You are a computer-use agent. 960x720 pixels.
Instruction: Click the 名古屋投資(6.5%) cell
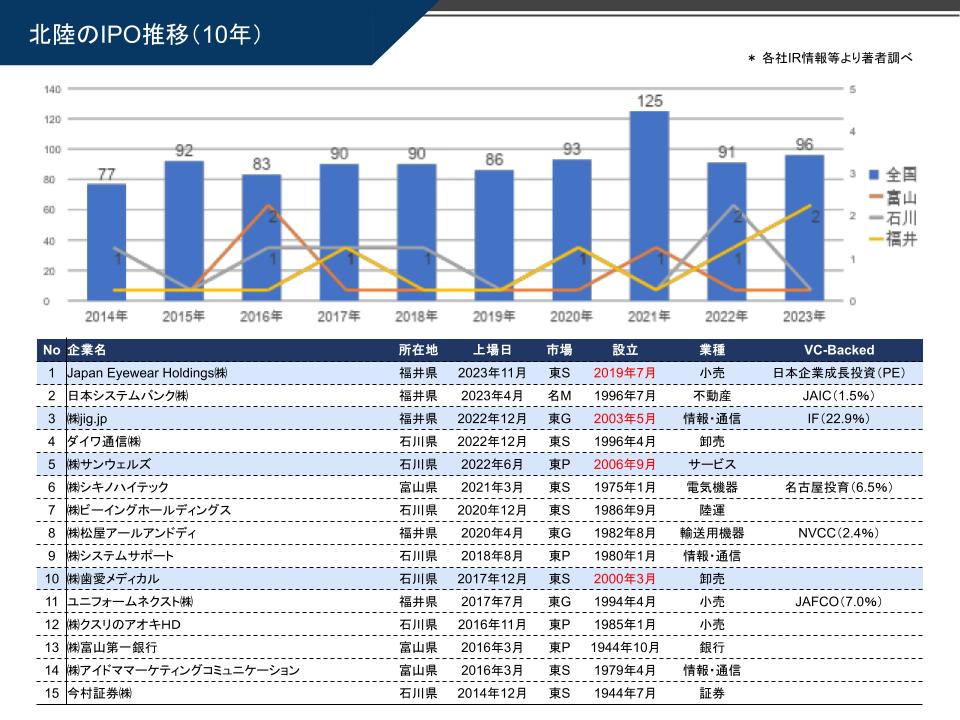point(839,487)
